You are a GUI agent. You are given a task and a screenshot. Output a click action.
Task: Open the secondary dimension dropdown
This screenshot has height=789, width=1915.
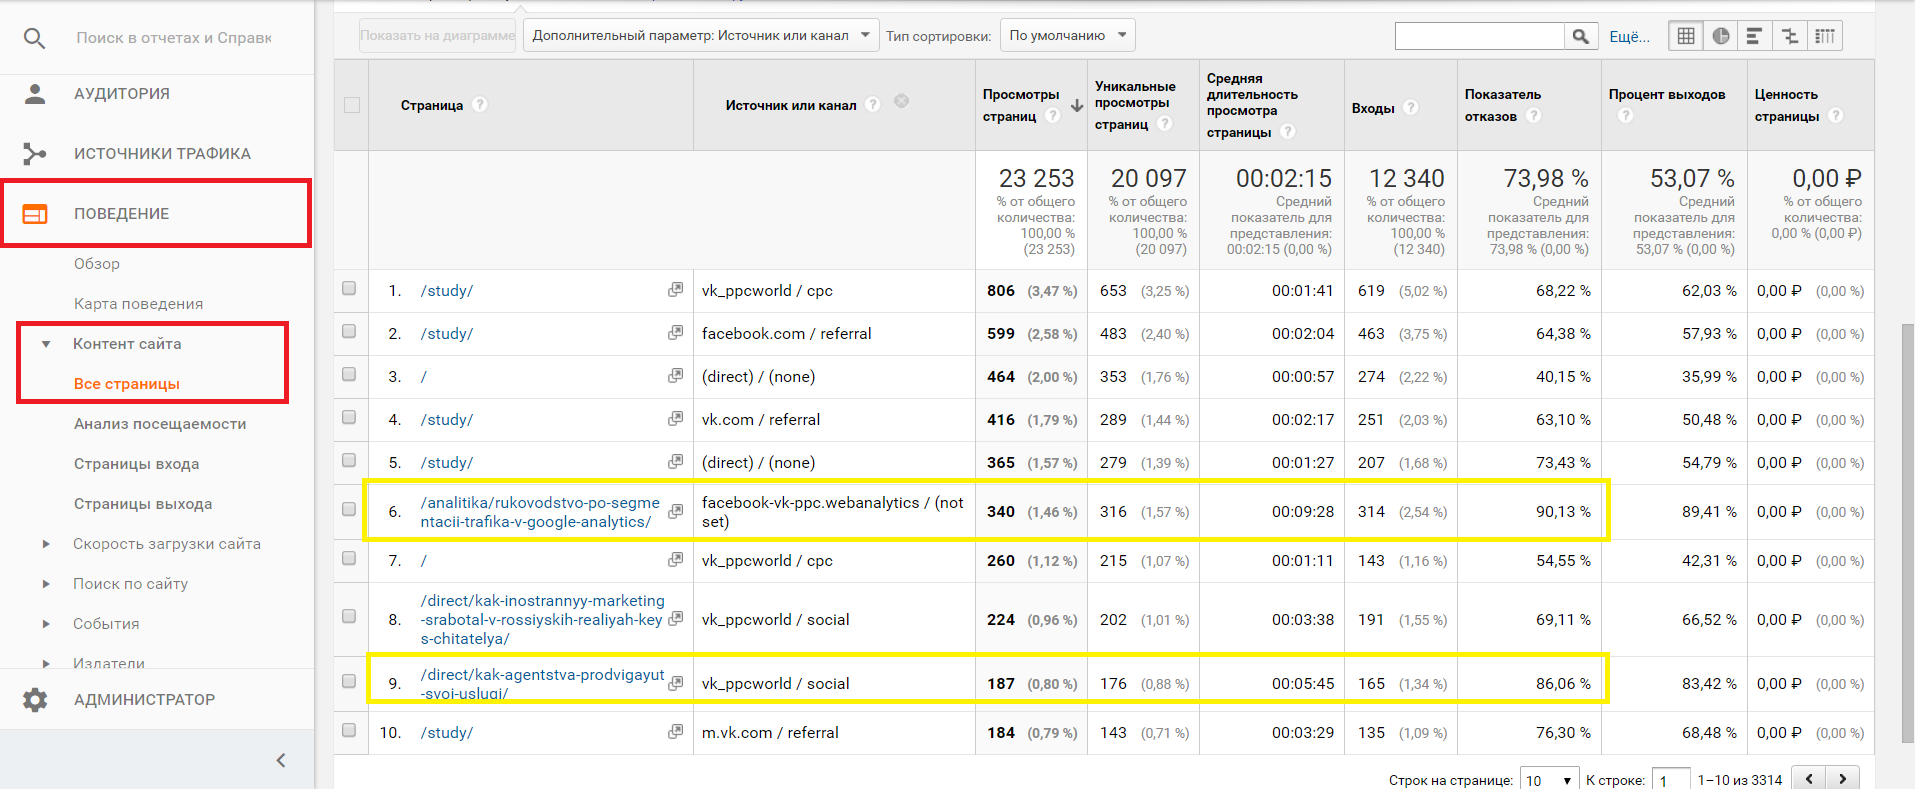click(x=700, y=36)
